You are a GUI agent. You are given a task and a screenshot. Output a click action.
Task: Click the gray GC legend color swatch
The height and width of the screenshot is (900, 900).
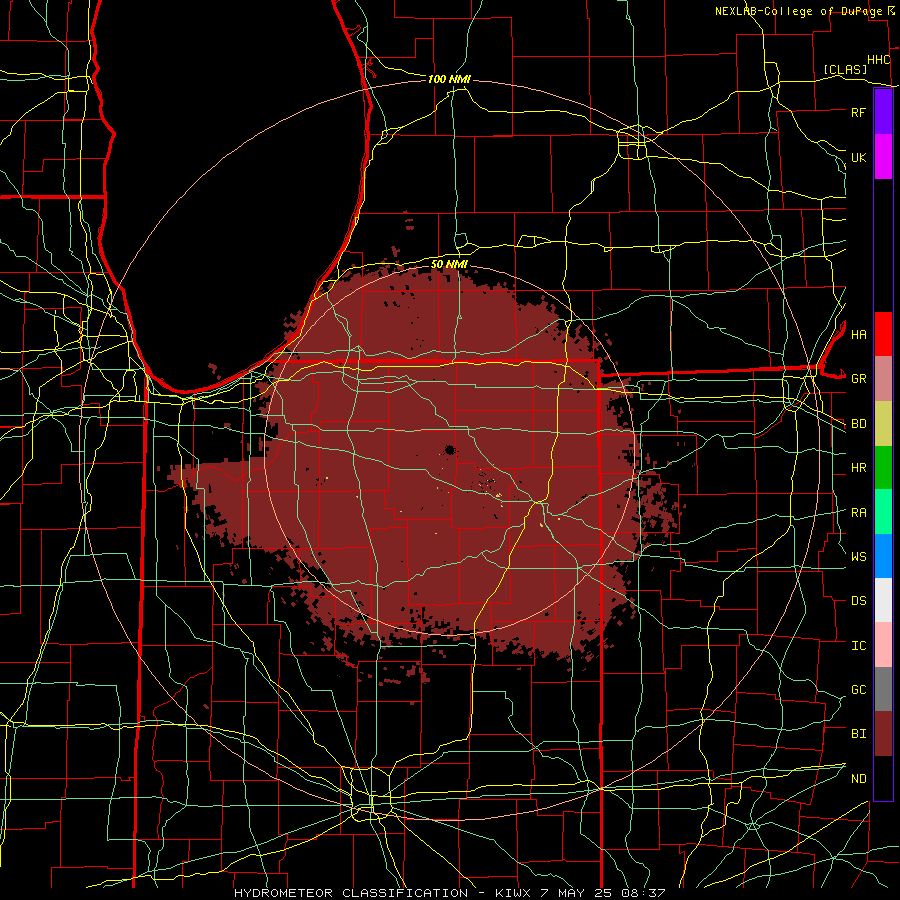click(883, 689)
